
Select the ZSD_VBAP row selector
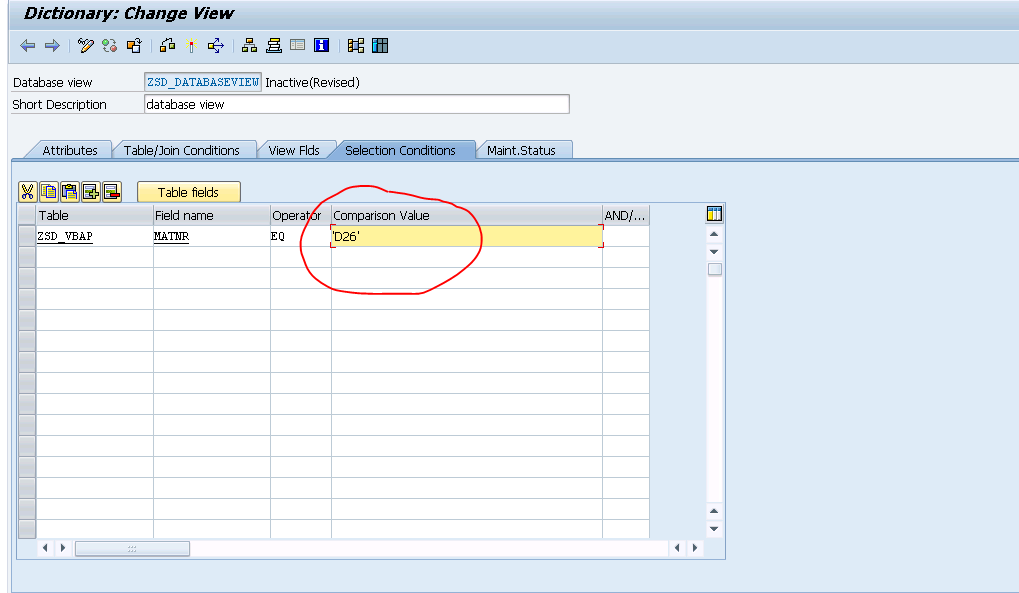pyautogui.click(x=29, y=236)
